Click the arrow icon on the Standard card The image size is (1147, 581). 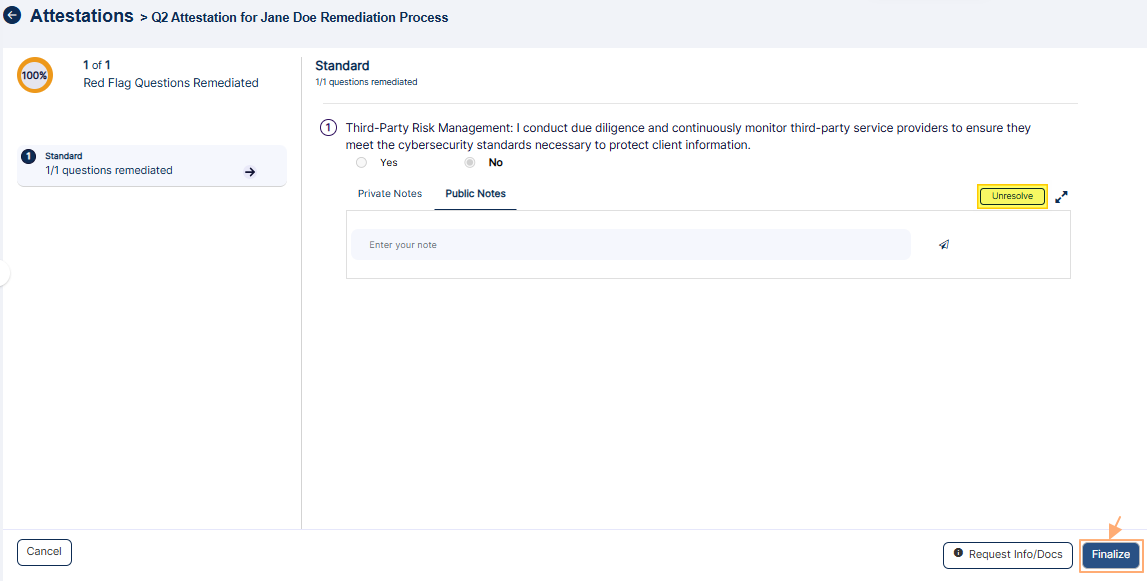250,172
